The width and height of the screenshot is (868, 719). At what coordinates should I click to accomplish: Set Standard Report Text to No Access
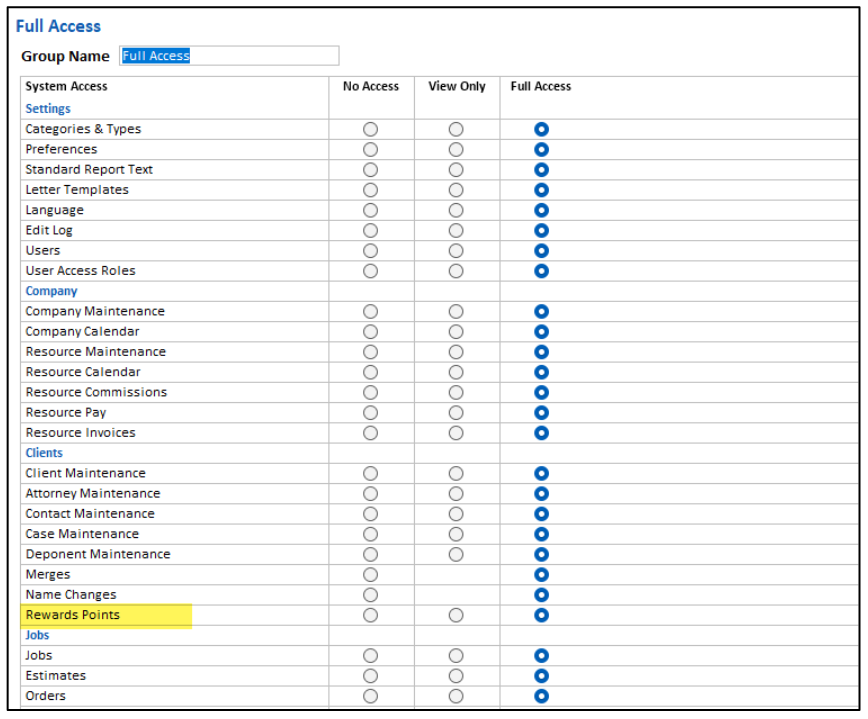[x=370, y=170]
